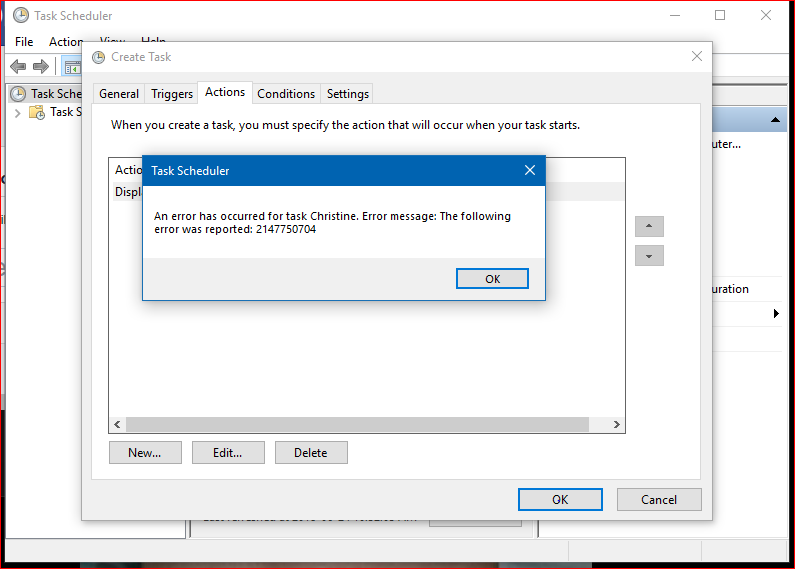The width and height of the screenshot is (795, 569).
Task: Click the Edit... action button
Action: tap(228, 452)
